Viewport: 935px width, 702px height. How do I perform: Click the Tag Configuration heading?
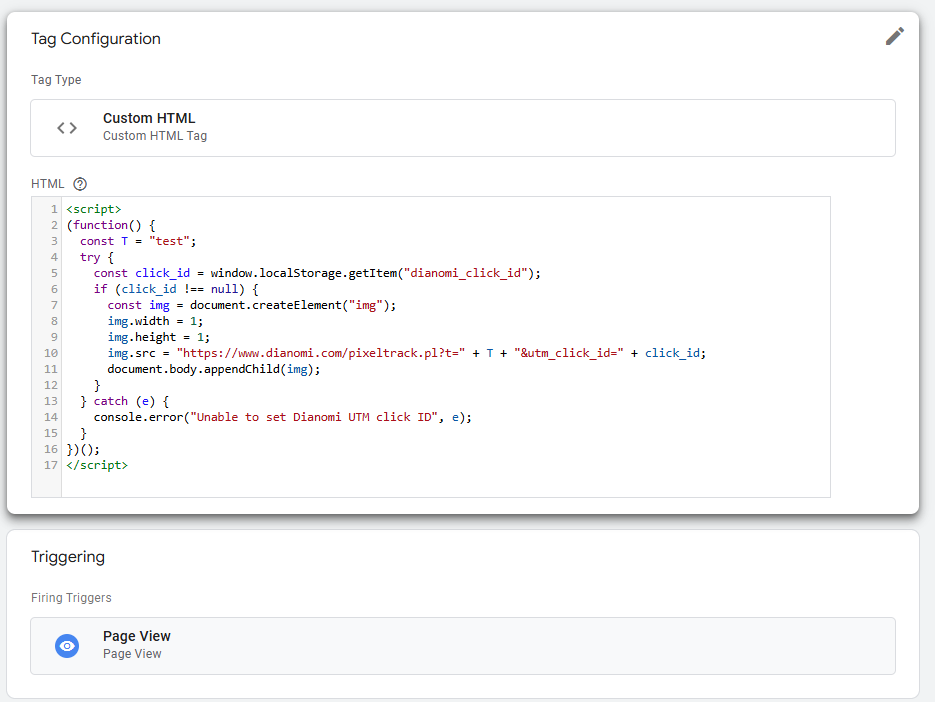point(96,39)
